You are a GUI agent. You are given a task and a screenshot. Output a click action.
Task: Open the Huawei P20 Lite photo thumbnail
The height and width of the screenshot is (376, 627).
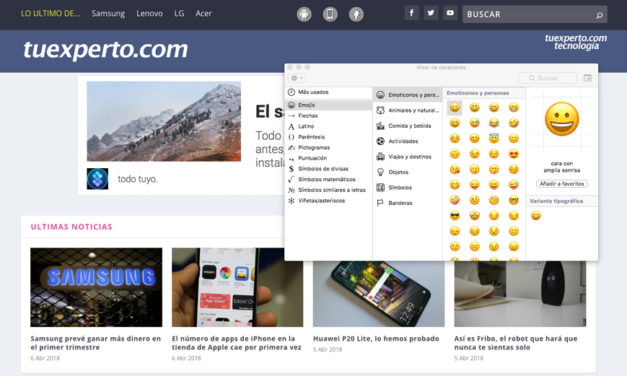click(x=379, y=294)
